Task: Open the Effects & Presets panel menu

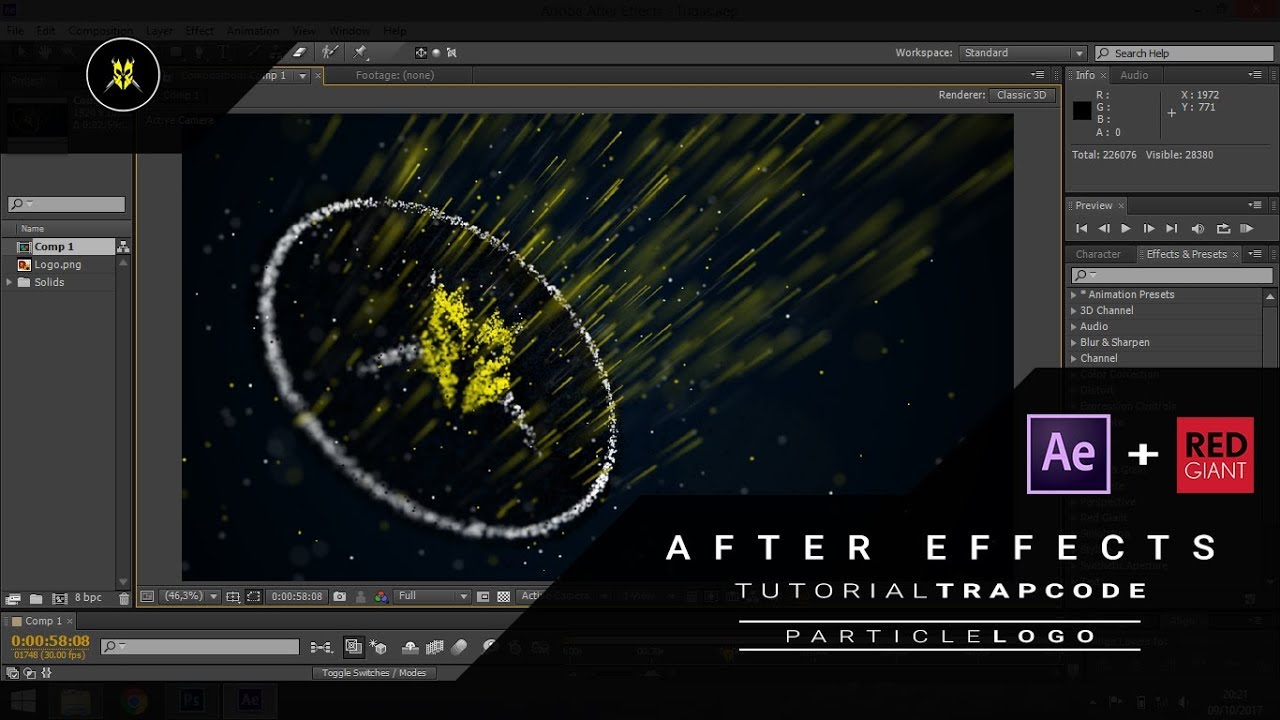Action: point(1256,254)
